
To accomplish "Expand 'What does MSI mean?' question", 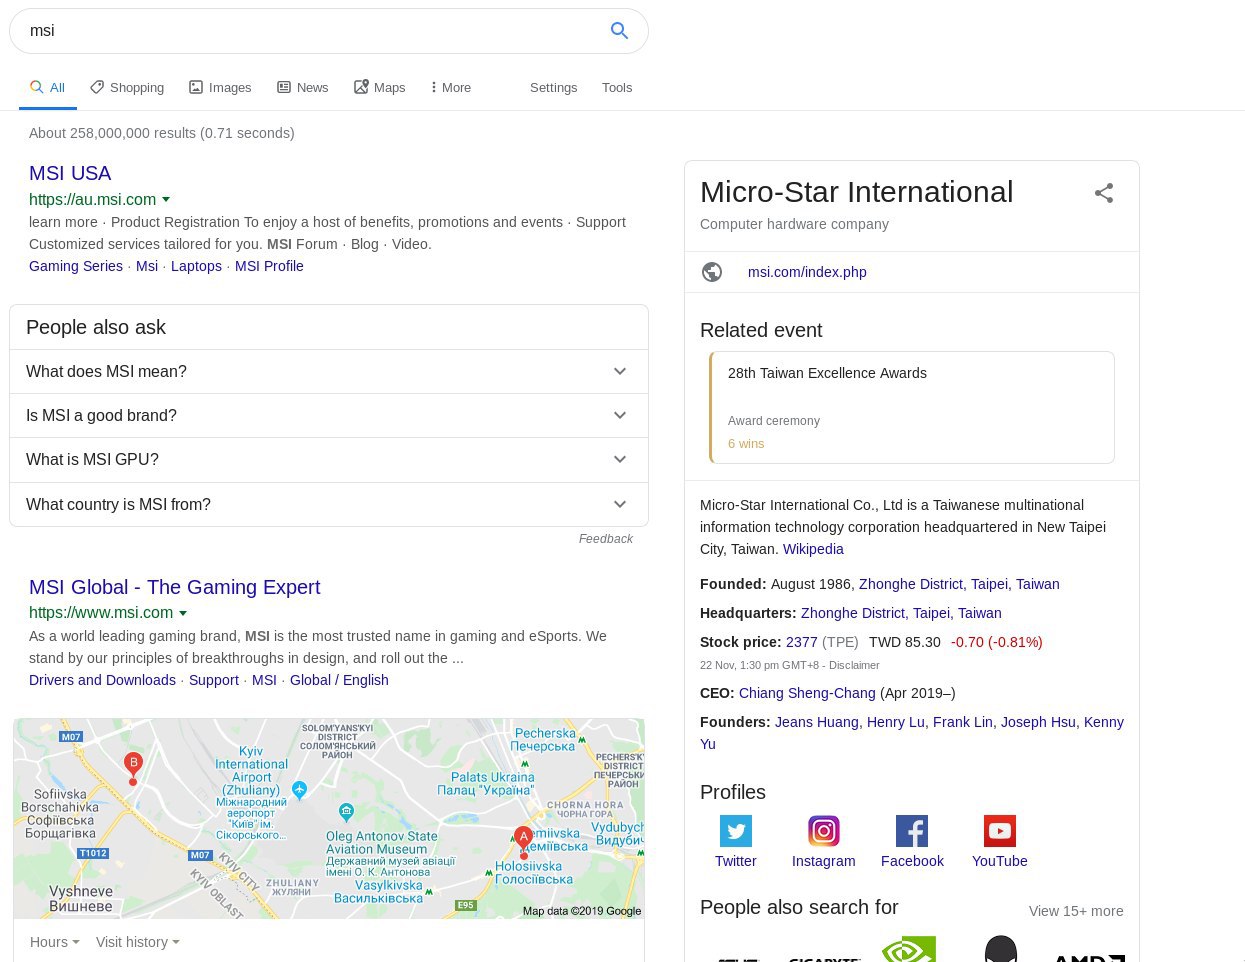I will tap(329, 372).
